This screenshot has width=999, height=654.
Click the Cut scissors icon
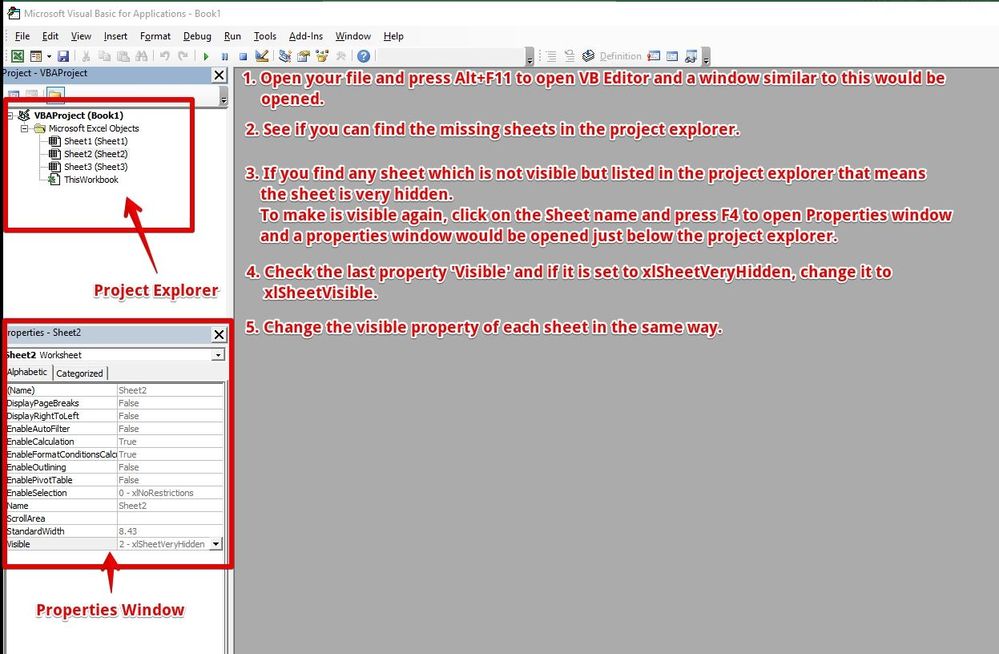point(86,56)
